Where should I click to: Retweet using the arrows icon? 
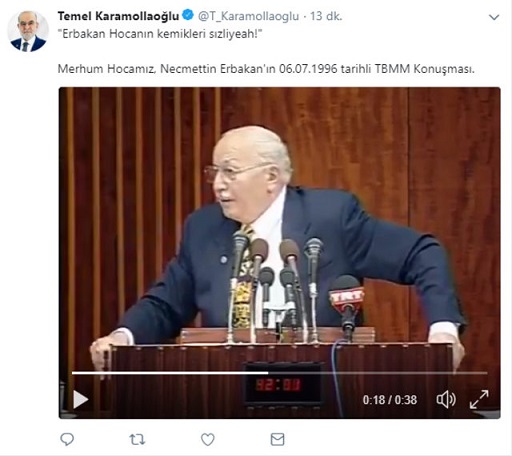tap(137, 439)
